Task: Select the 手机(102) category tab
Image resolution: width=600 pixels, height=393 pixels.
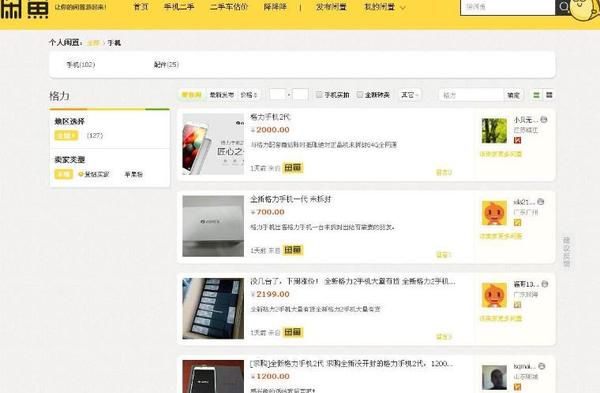Action: (x=81, y=65)
